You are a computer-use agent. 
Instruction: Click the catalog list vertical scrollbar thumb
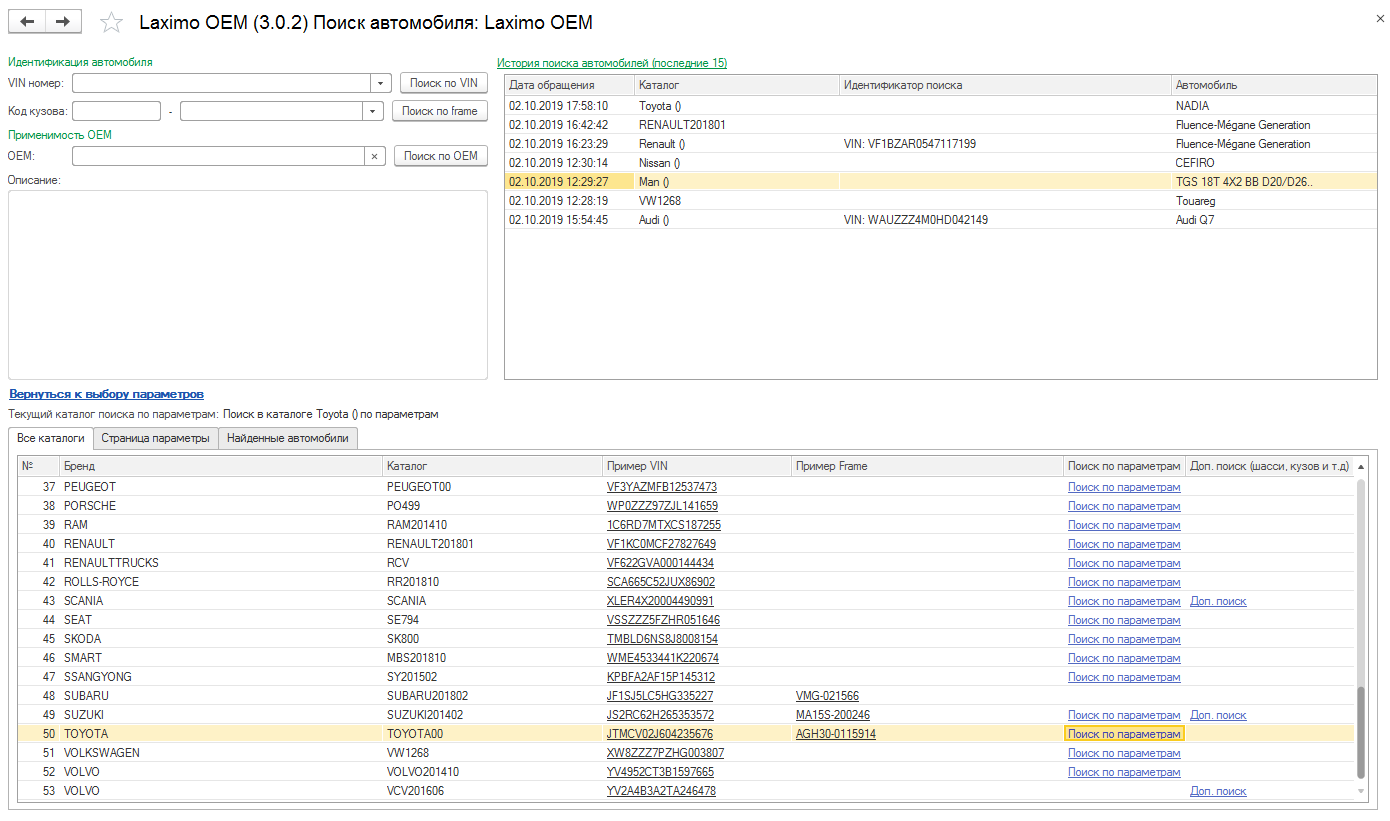coord(1360,732)
